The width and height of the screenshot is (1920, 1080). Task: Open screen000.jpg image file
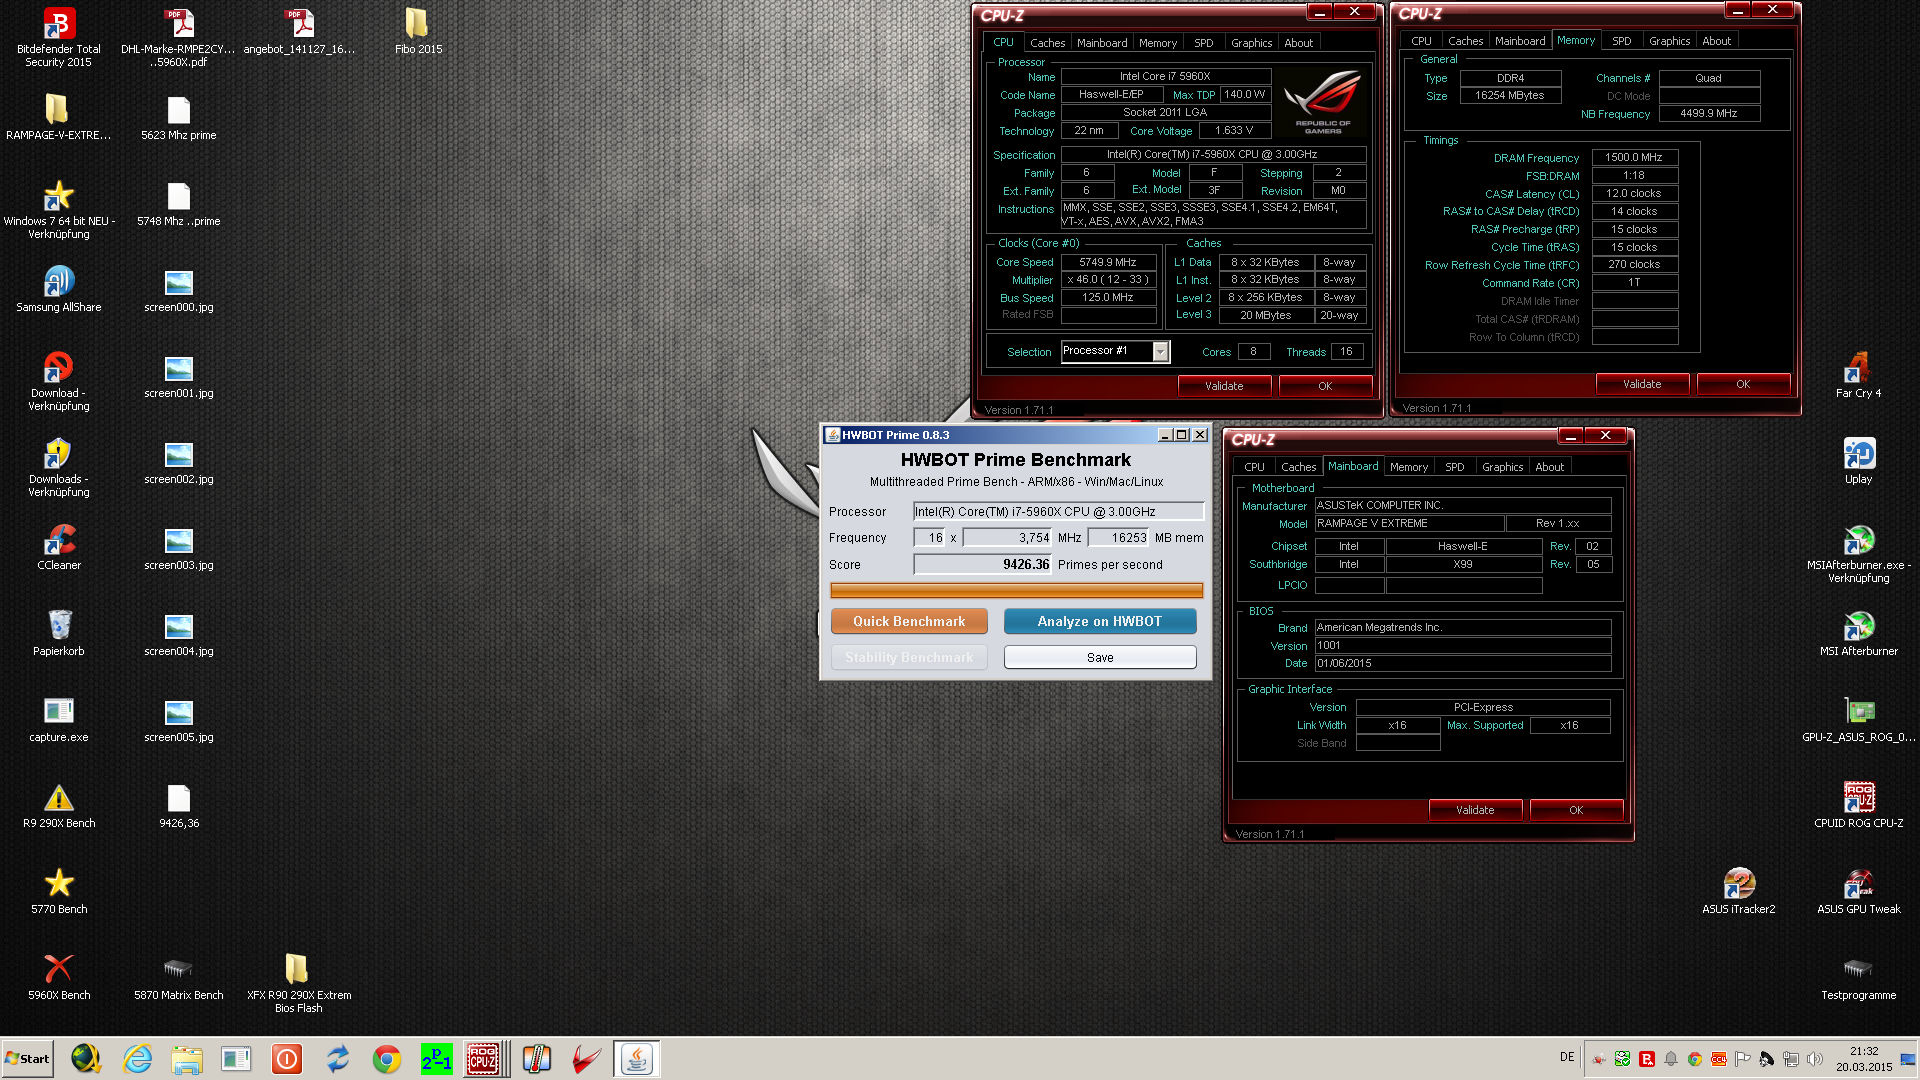point(178,289)
